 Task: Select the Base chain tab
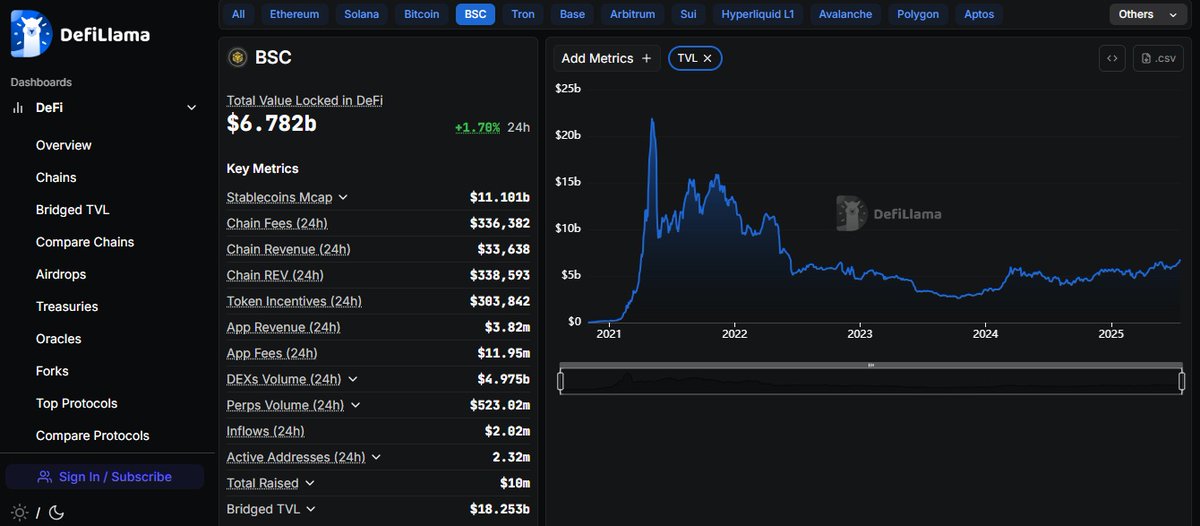point(573,14)
